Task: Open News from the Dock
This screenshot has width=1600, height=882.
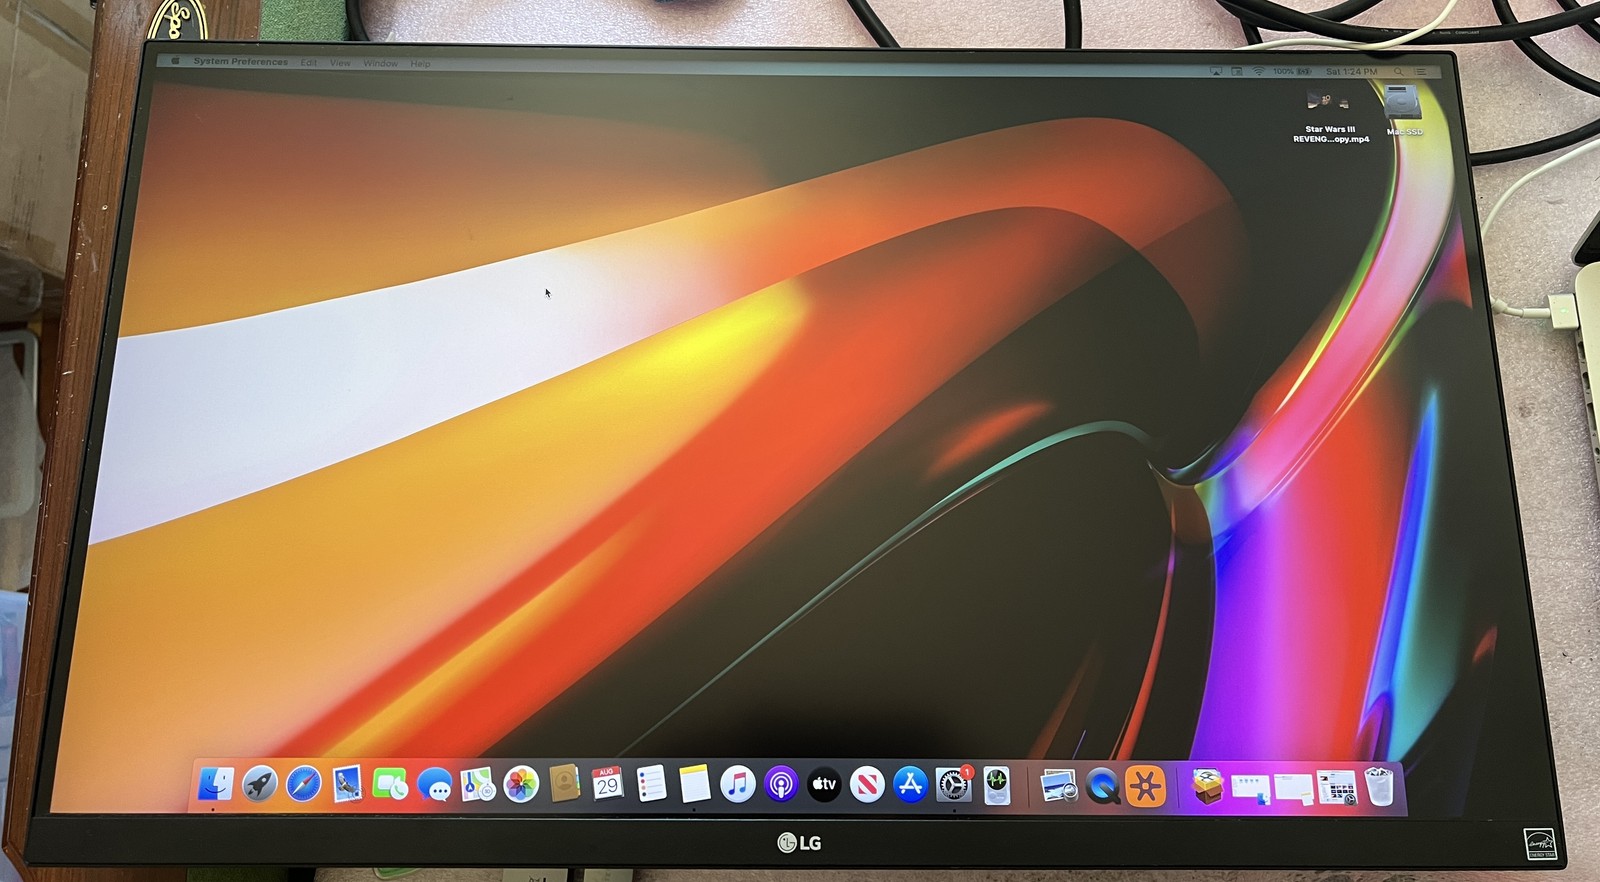Action: pos(867,785)
